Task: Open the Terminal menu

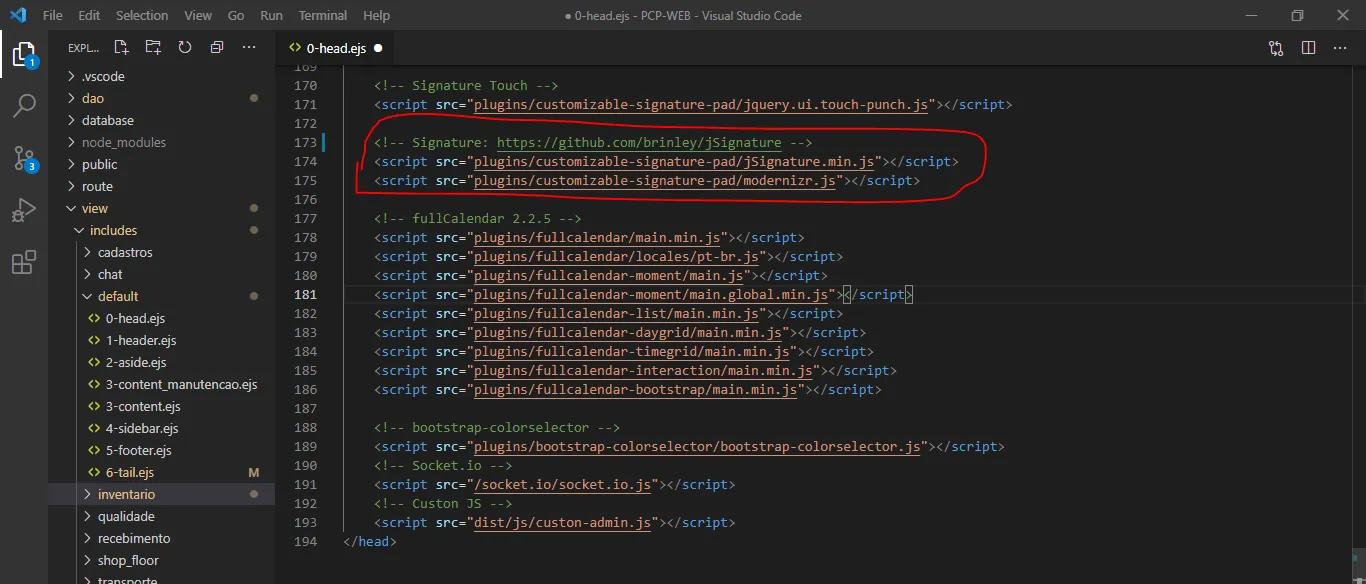Action: coord(323,15)
